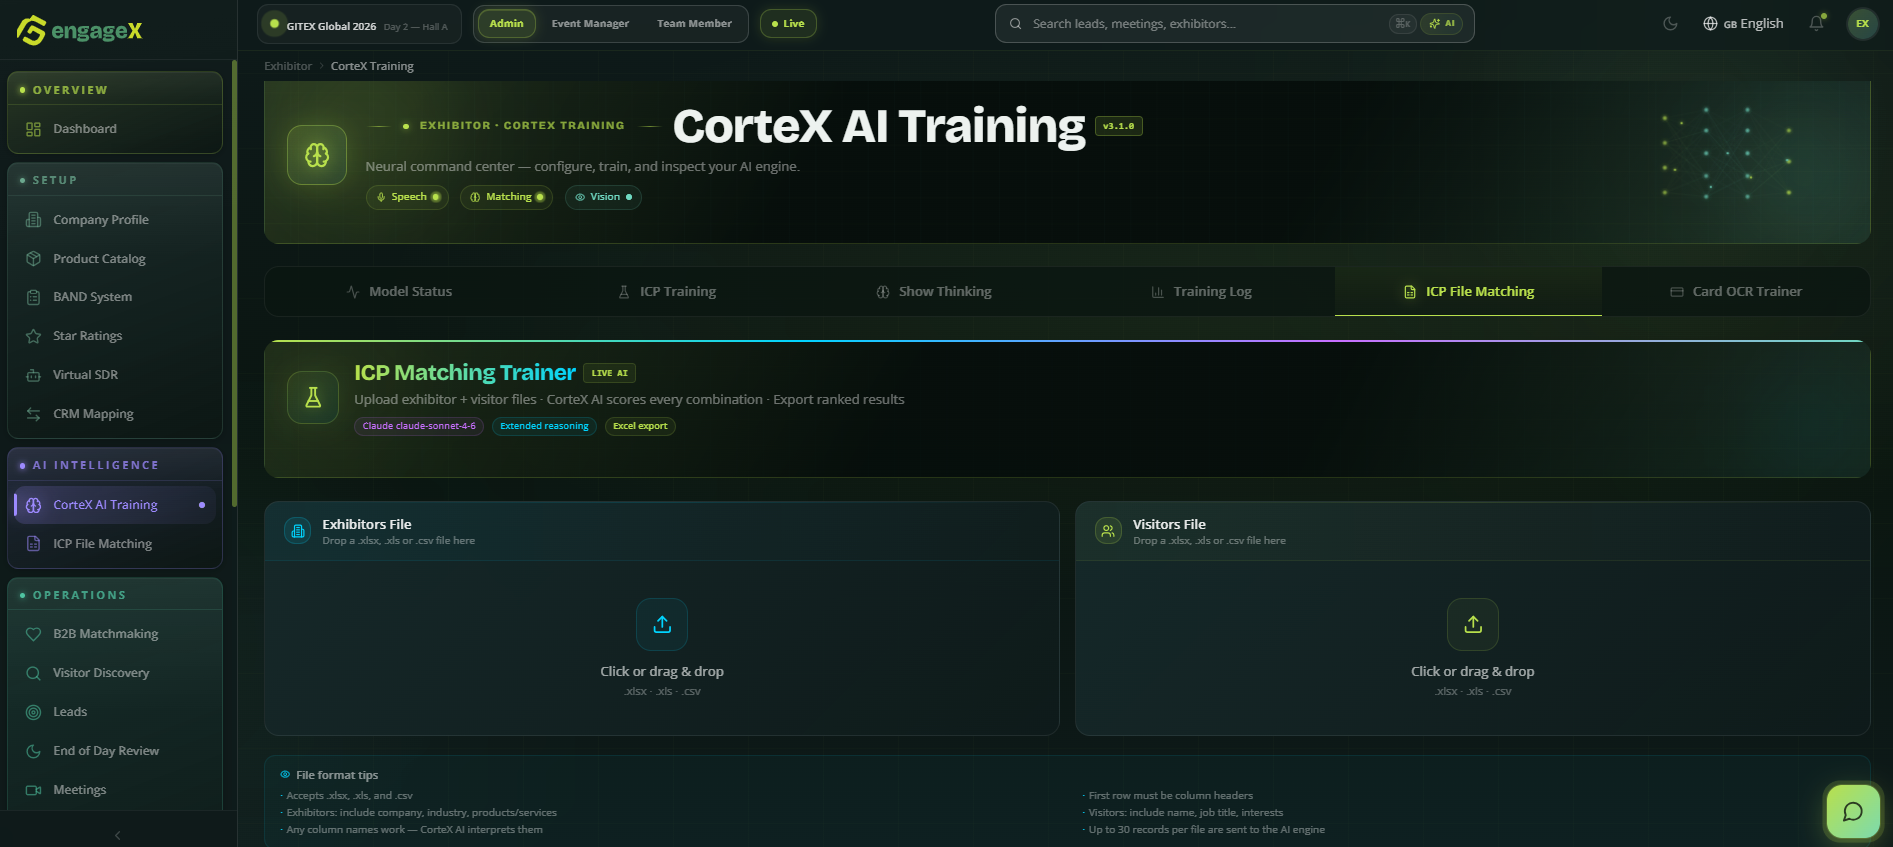Viewport: 1893px width, 847px height.
Task: Collapse the AI INTELLIGENCE sidebar section
Action: point(115,465)
